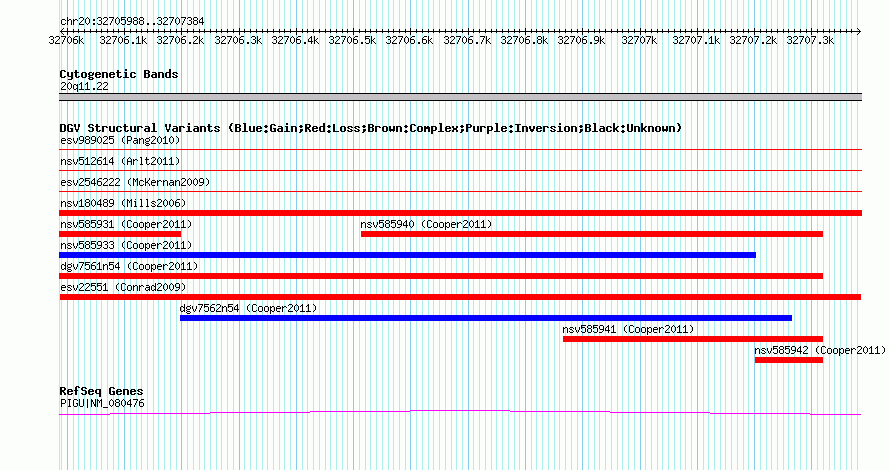Select the nsv585941 (Cooper2011) label
The image size is (890, 470).
628,329
